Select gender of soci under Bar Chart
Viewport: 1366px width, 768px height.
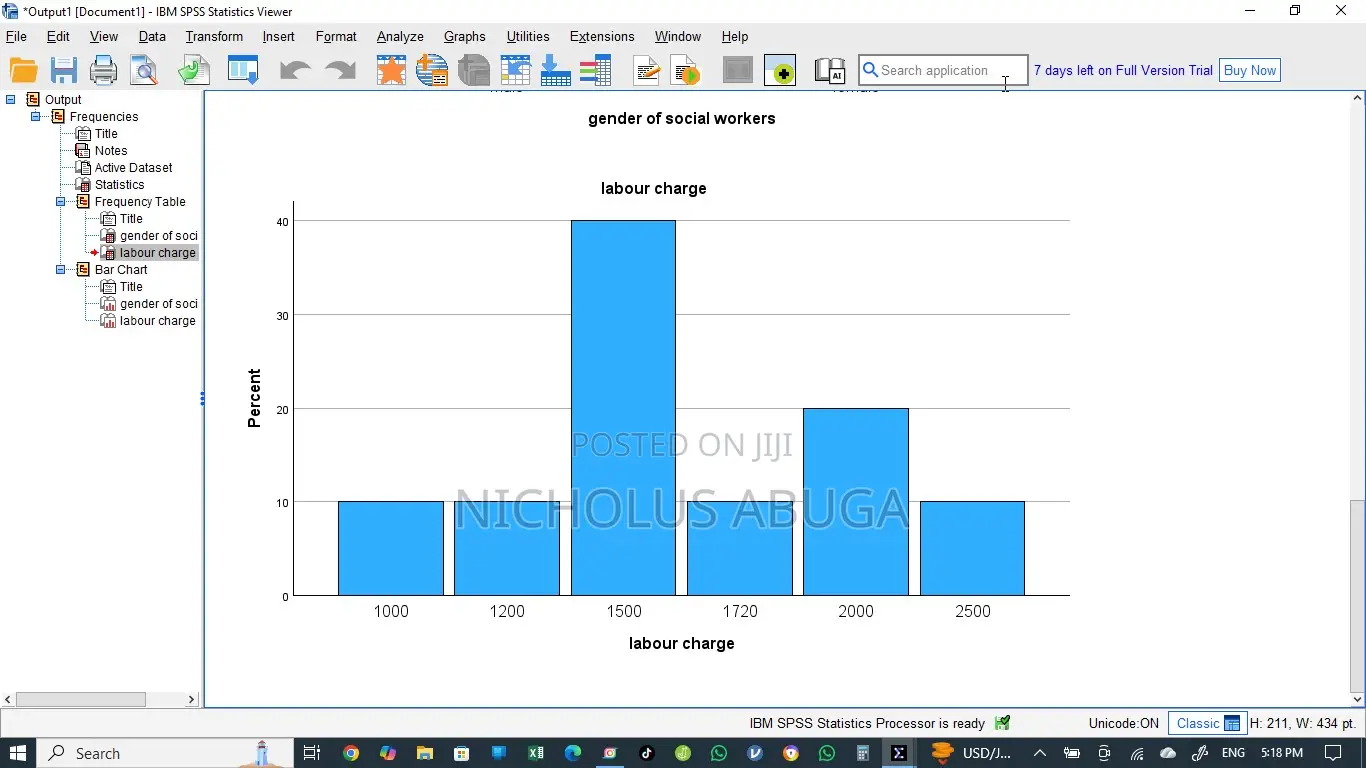click(x=158, y=303)
